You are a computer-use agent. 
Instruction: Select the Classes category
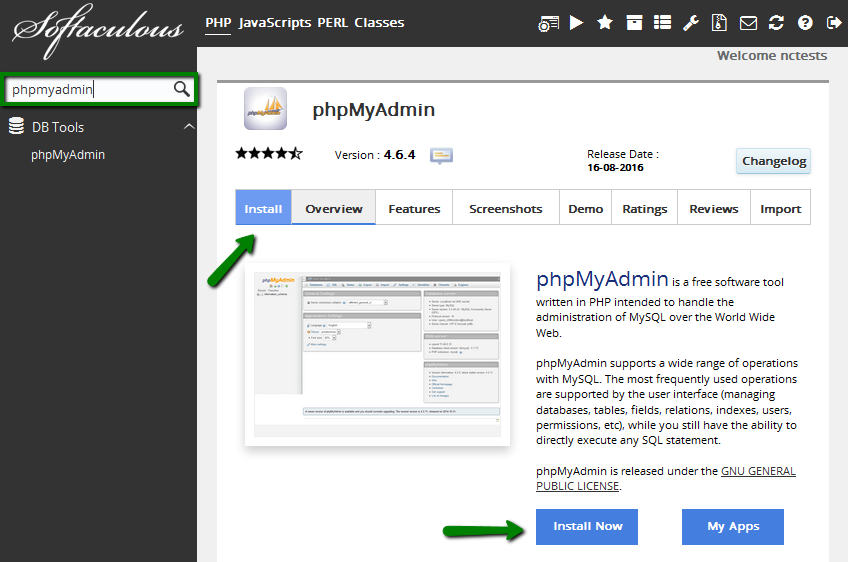pos(379,23)
